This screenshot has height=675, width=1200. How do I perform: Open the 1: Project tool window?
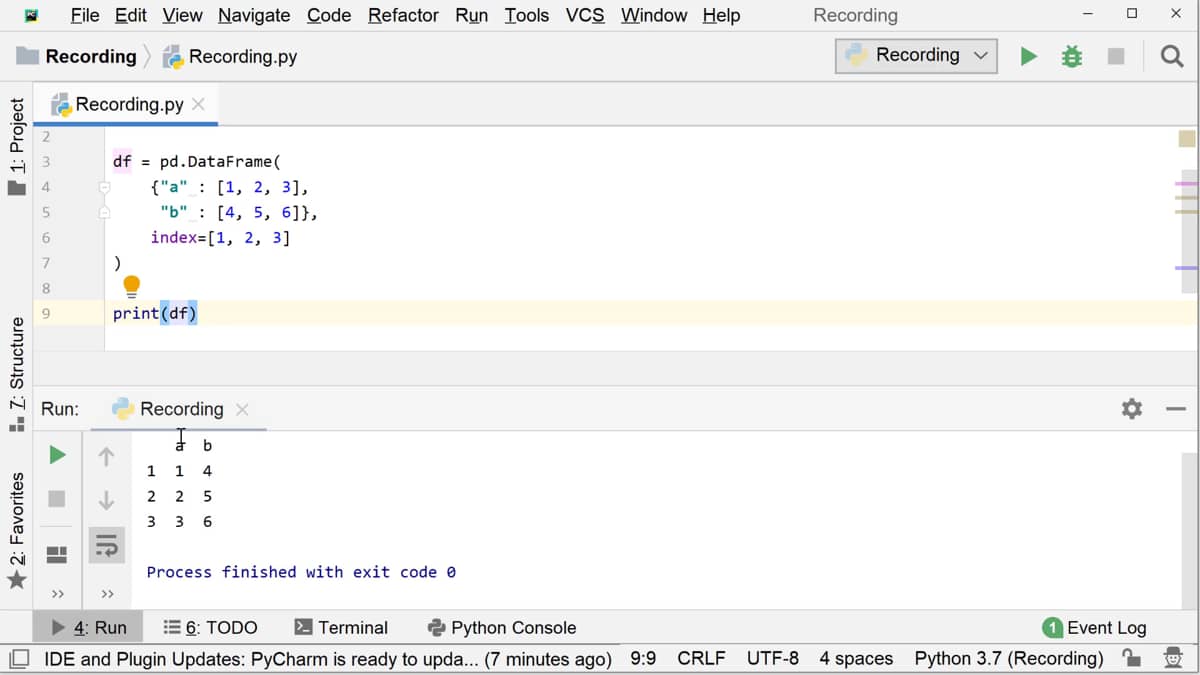click(x=16, y=145)
